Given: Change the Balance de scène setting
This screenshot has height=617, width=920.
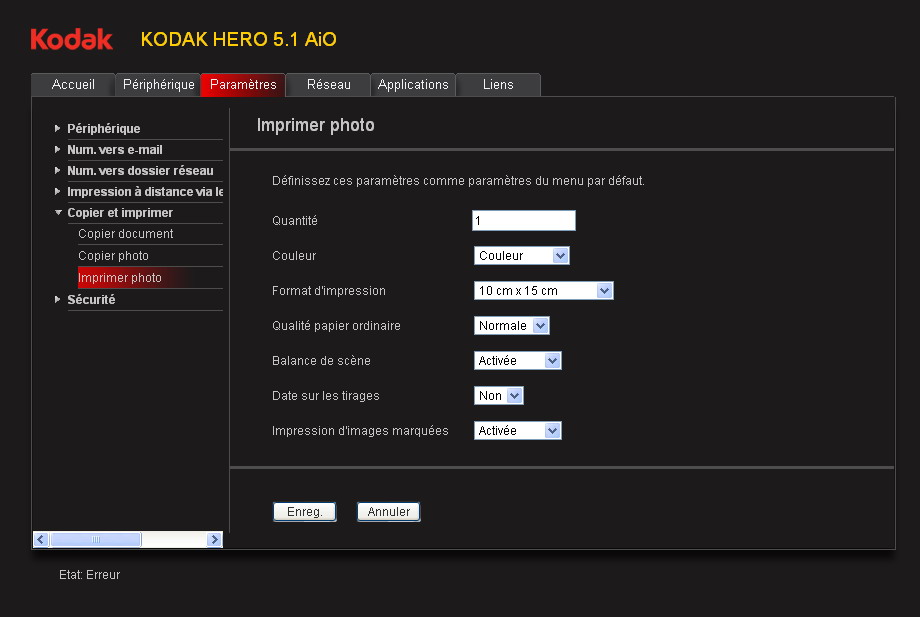Looking at the screenshot, I should coord(517,361).
